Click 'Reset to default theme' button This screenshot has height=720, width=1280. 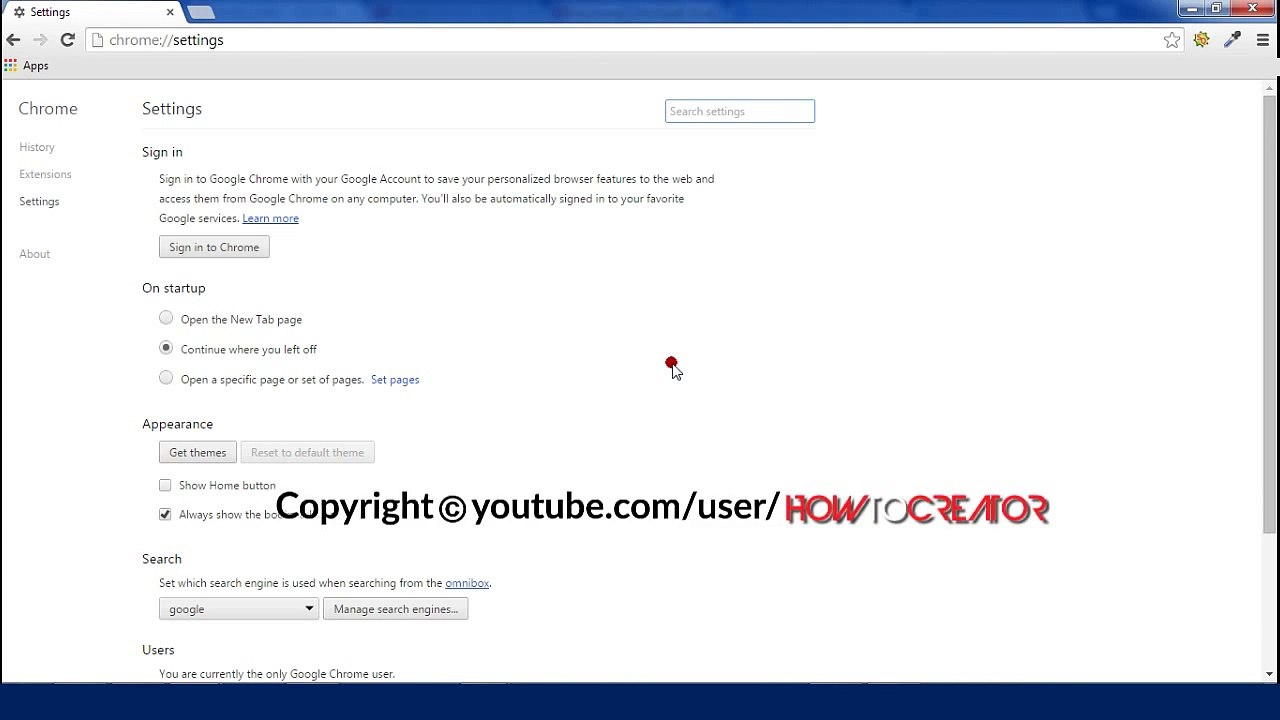click(307, 452)
